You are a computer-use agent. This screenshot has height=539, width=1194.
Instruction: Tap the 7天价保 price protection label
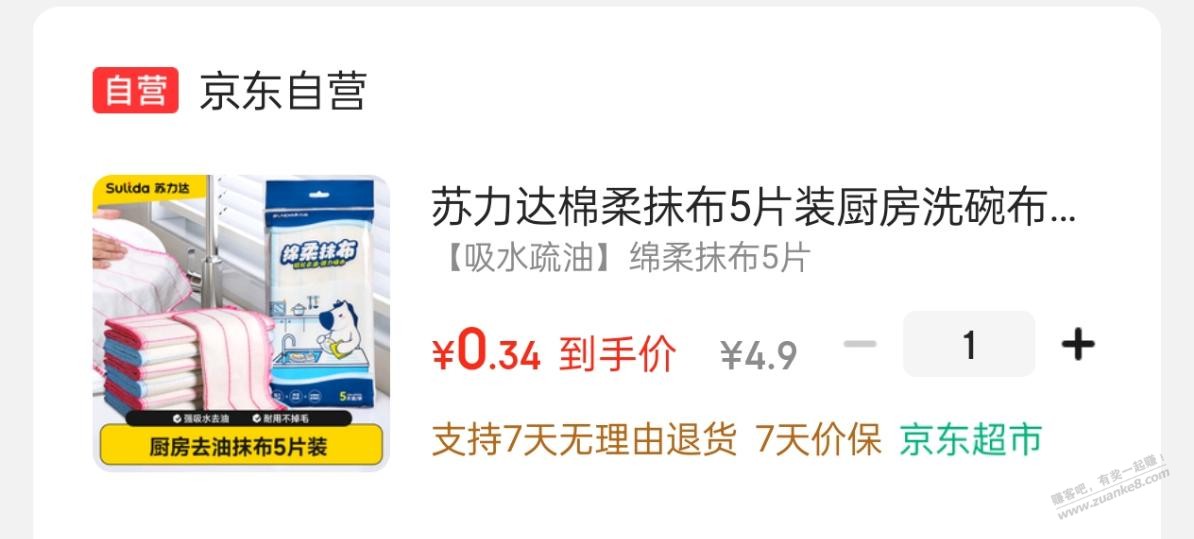coord(819,439)
